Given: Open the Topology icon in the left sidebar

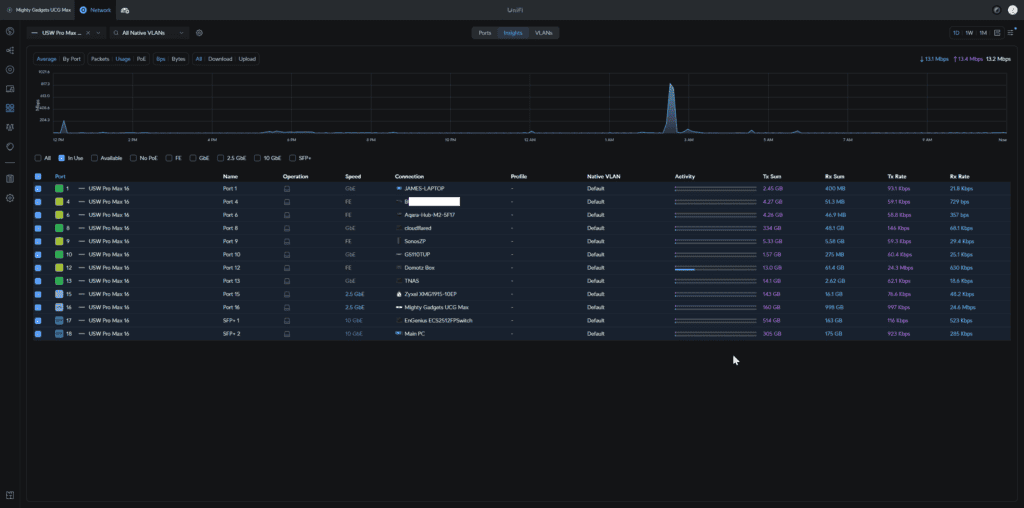Looking at the screenshot, I should [10, 51].
